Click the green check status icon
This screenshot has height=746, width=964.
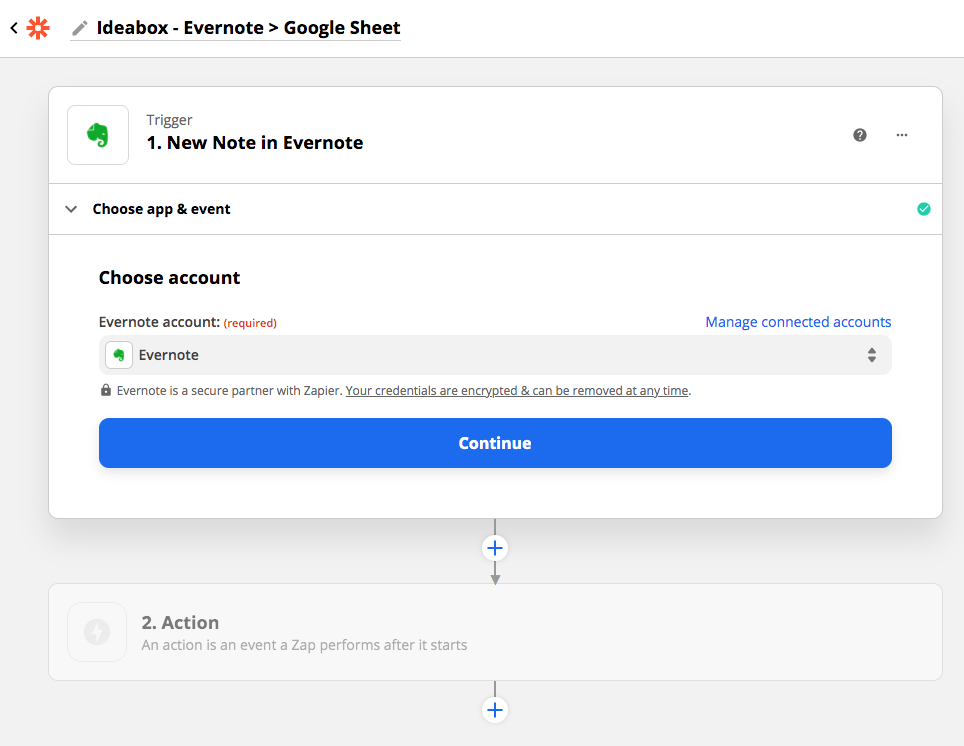[x=923, y=209]
